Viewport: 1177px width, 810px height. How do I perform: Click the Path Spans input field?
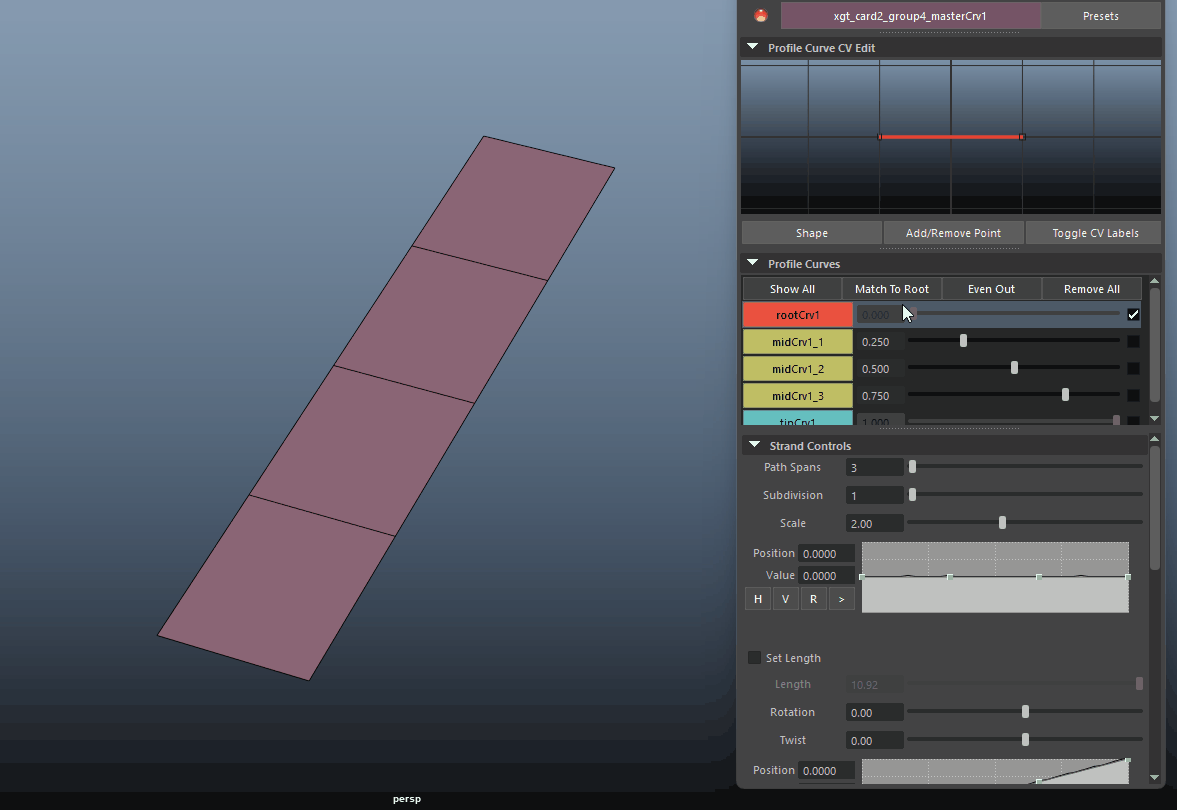[874, 468]
